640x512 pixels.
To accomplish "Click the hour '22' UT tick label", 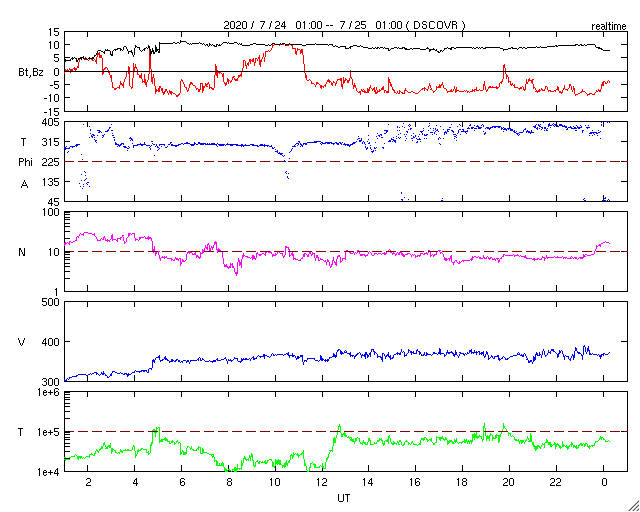I will [x=556, y=483].
